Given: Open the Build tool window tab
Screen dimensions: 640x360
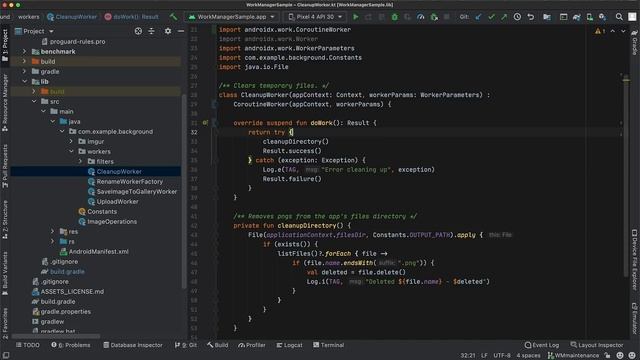Looking at the screenshot, I should [218, 345].
